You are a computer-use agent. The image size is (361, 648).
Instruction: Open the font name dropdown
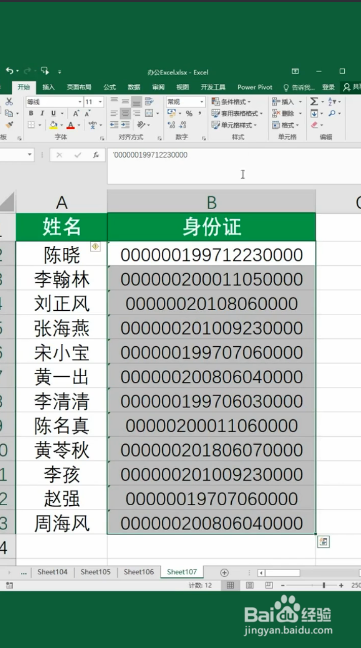tap(80, 102)
